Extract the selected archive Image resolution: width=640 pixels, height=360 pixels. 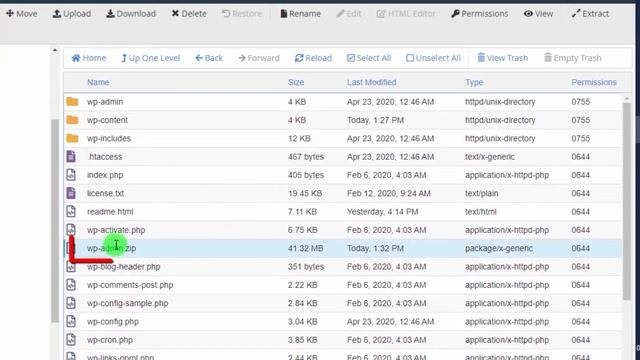(x=590, y=14)
